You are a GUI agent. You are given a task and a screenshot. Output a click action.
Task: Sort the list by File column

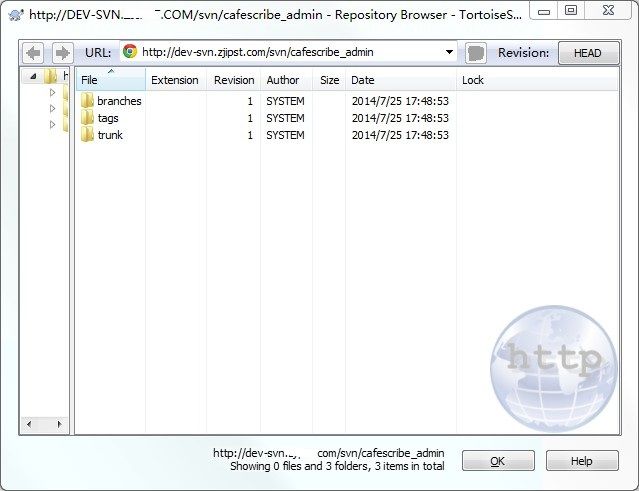pyautogui.click(x=110, y=79)
